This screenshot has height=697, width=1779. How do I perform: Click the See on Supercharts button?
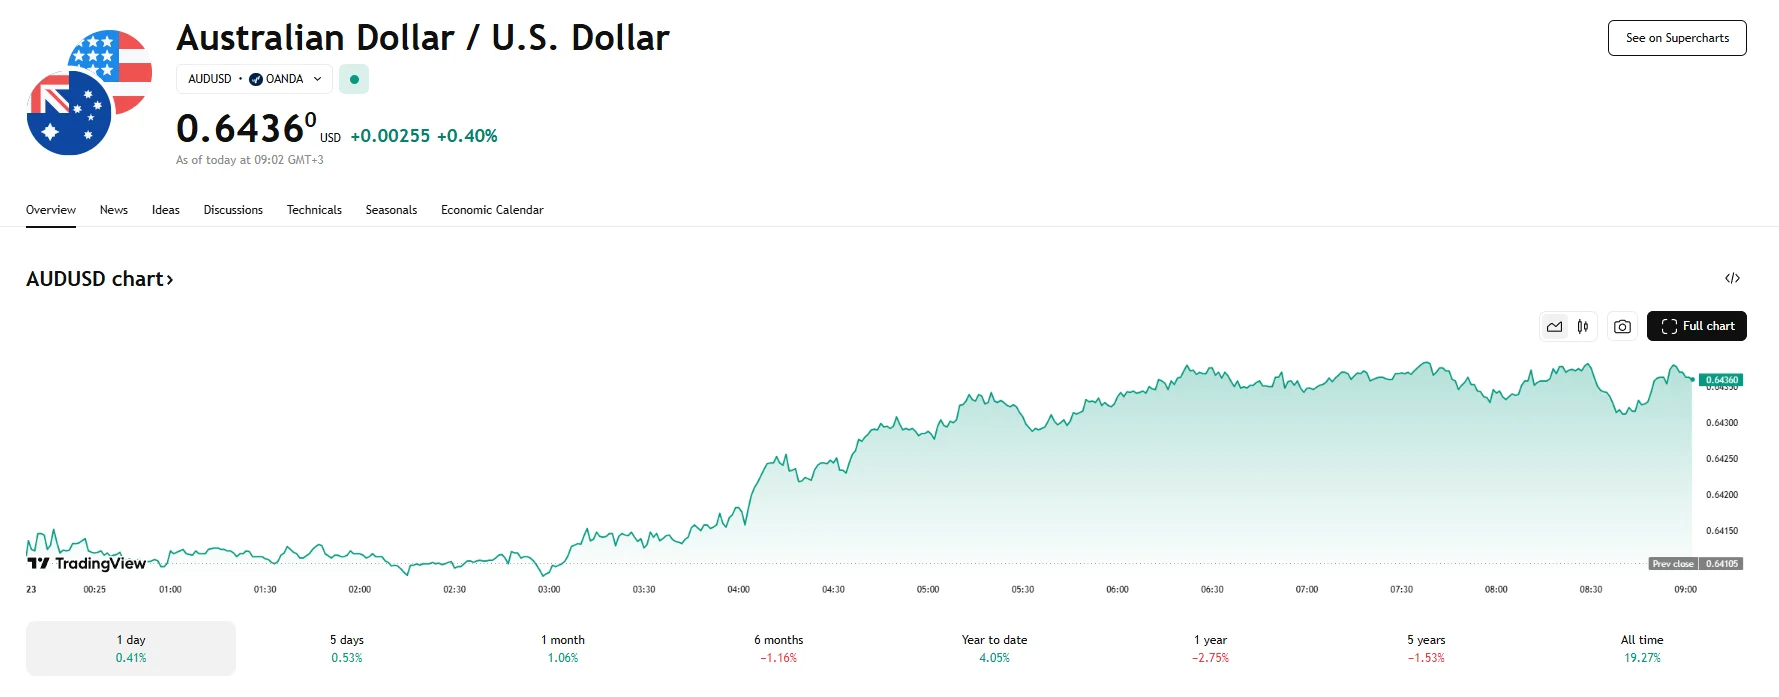[x=1677, y=38]
